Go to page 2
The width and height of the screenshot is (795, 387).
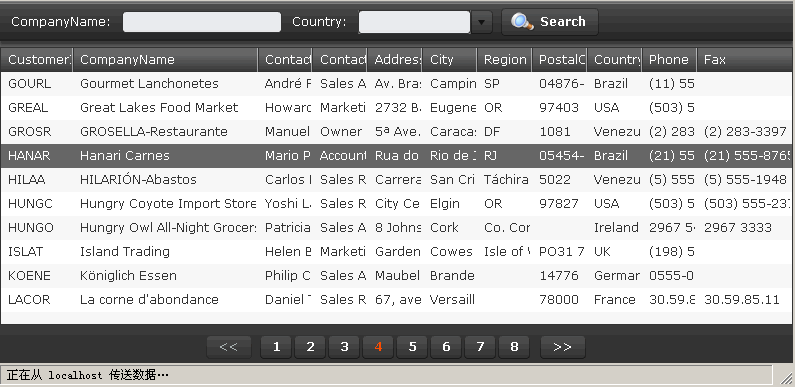(x=310, y=347)
